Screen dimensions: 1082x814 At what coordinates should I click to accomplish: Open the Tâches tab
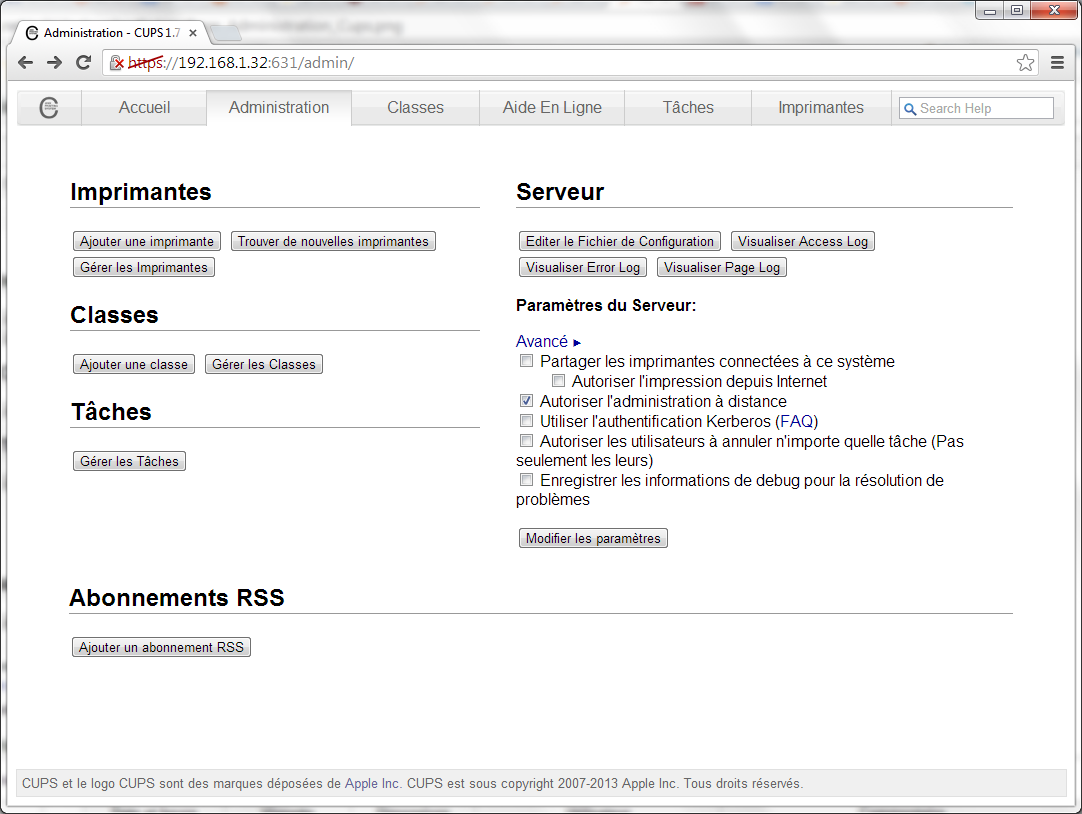pos(688,108)
